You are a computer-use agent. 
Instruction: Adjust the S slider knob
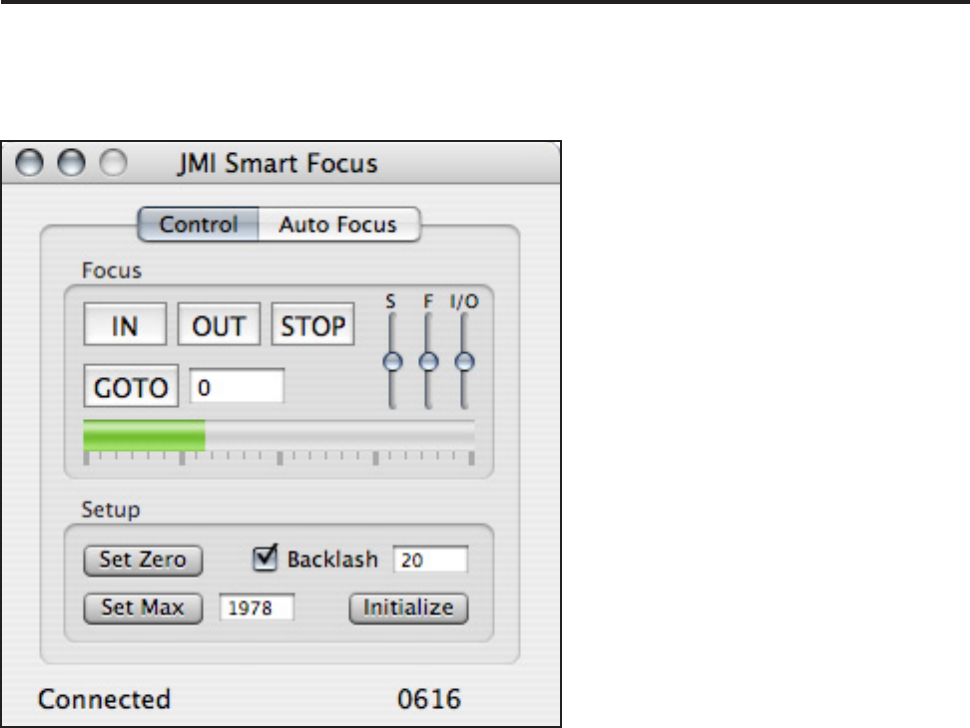click(x=392, y=362)
